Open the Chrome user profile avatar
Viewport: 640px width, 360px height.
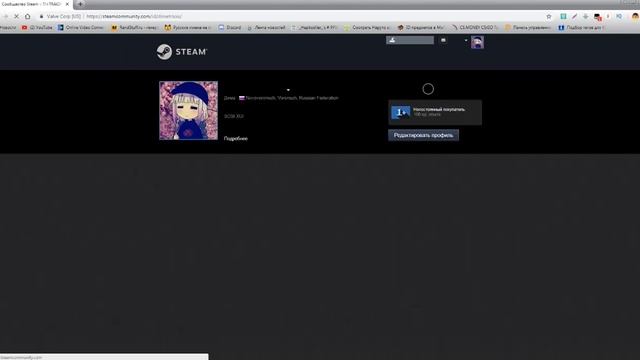tap(636, 16)
